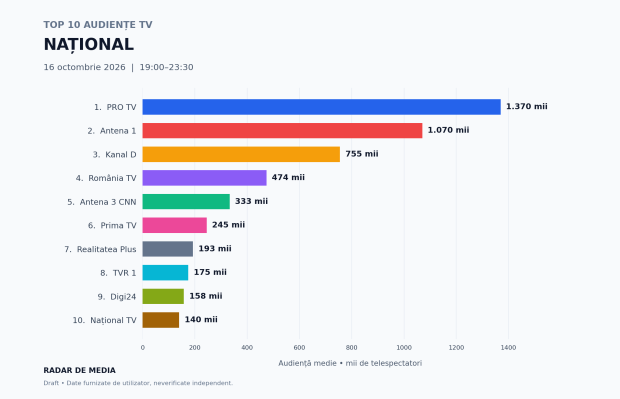
Task: Click the 'Draft • Date furnizate' disclaimer
Action: click(x=138, y=383)
